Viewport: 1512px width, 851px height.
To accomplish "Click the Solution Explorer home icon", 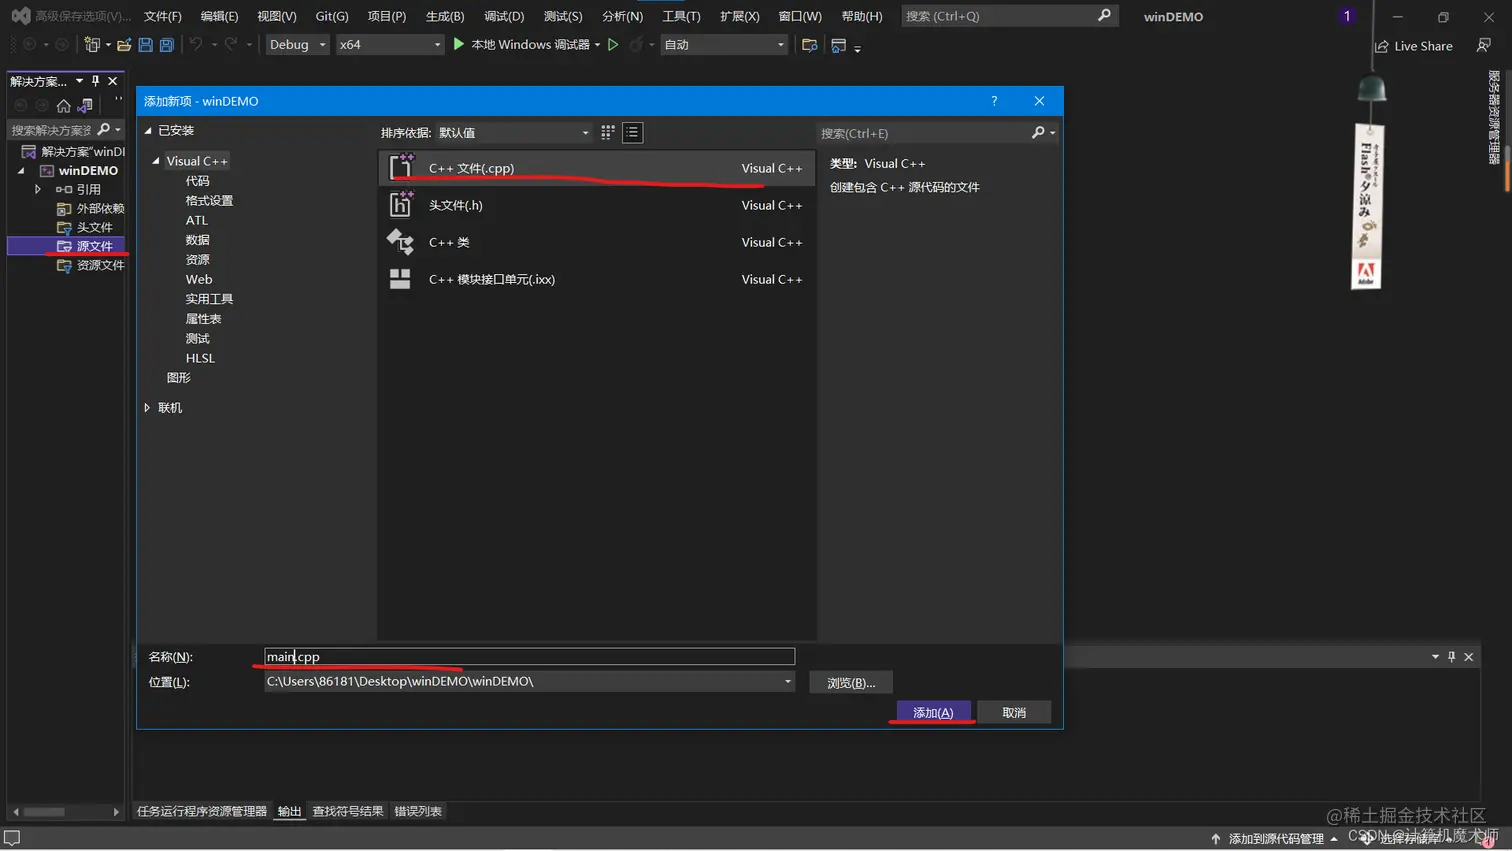I will pos(64,105).
